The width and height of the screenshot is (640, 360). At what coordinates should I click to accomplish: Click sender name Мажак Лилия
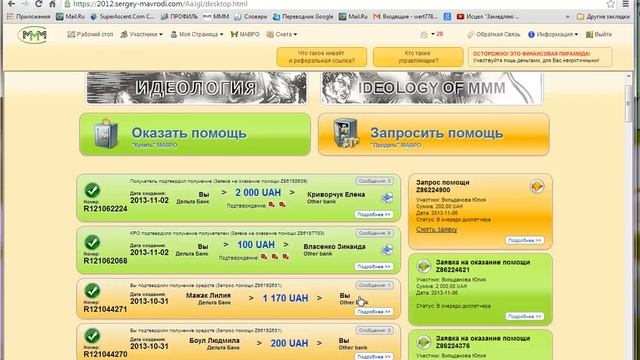[209, 295]
